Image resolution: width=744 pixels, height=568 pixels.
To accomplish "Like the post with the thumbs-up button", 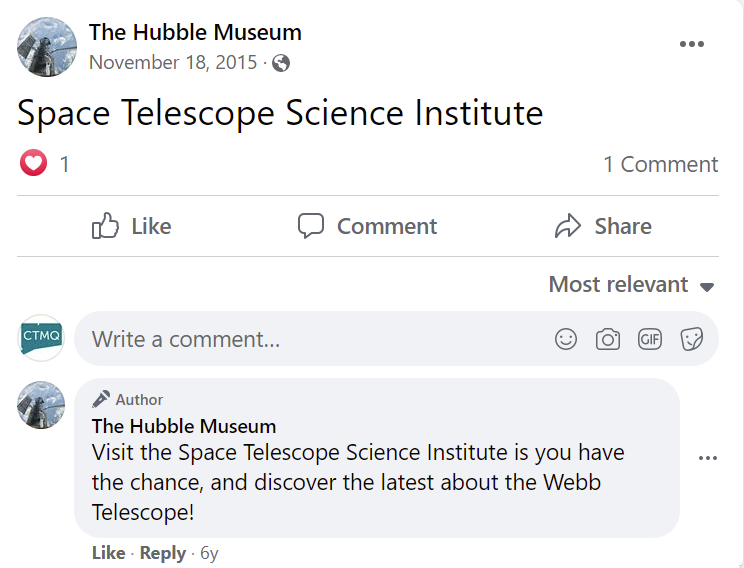I will click(132, 226).
